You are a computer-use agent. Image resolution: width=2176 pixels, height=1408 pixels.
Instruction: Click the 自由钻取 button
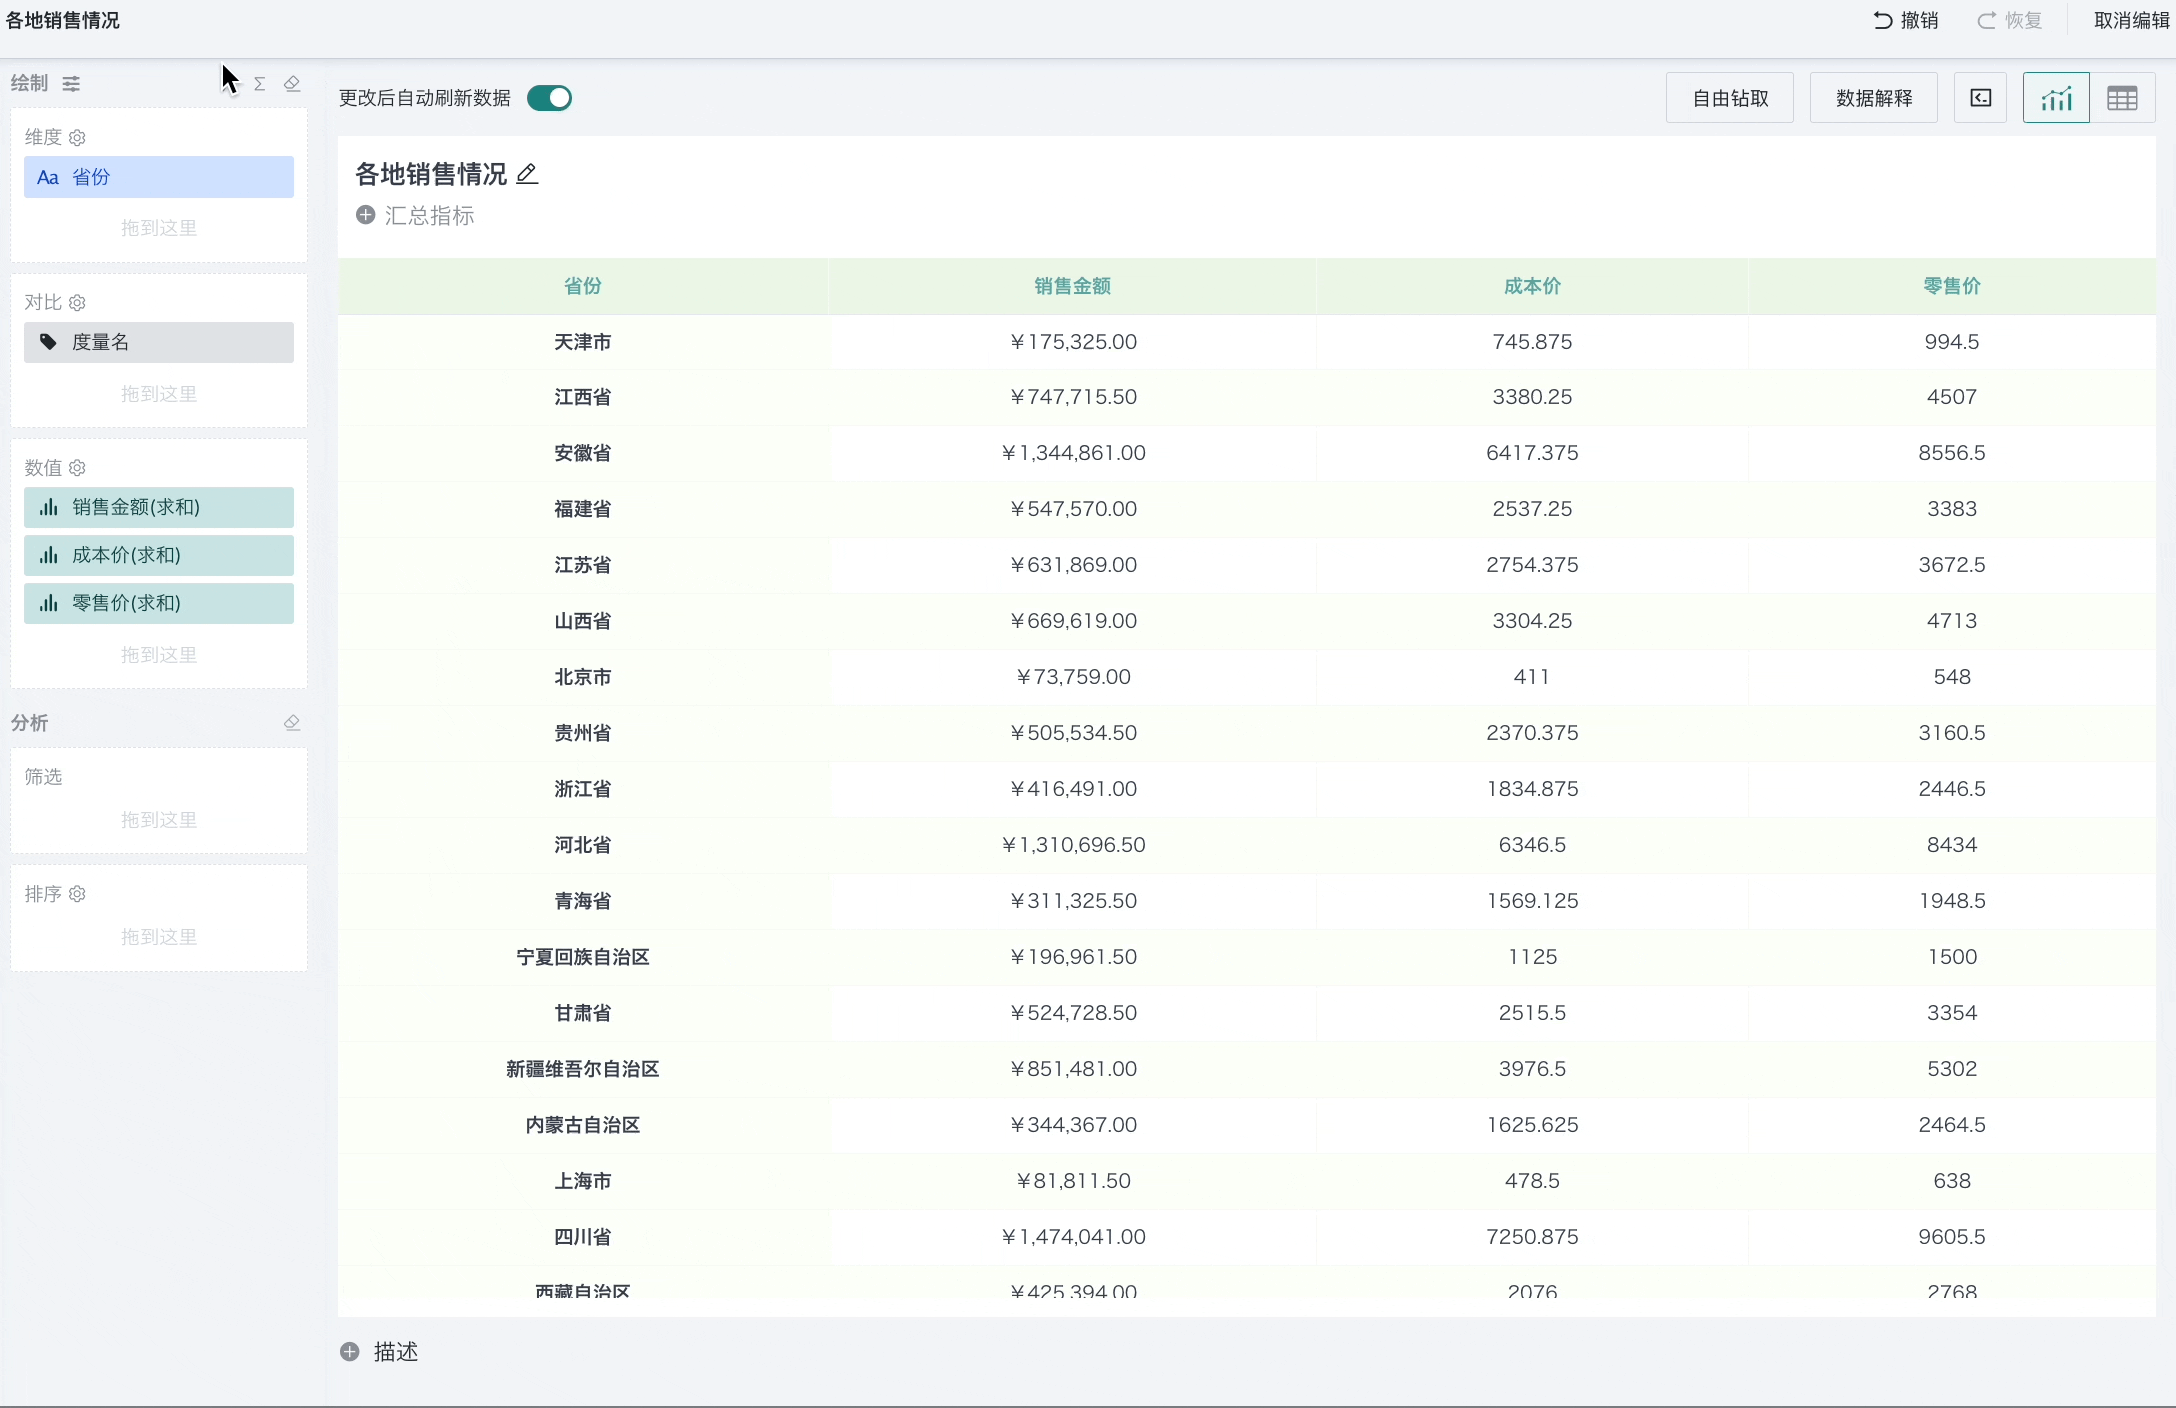pos(1730,98)
